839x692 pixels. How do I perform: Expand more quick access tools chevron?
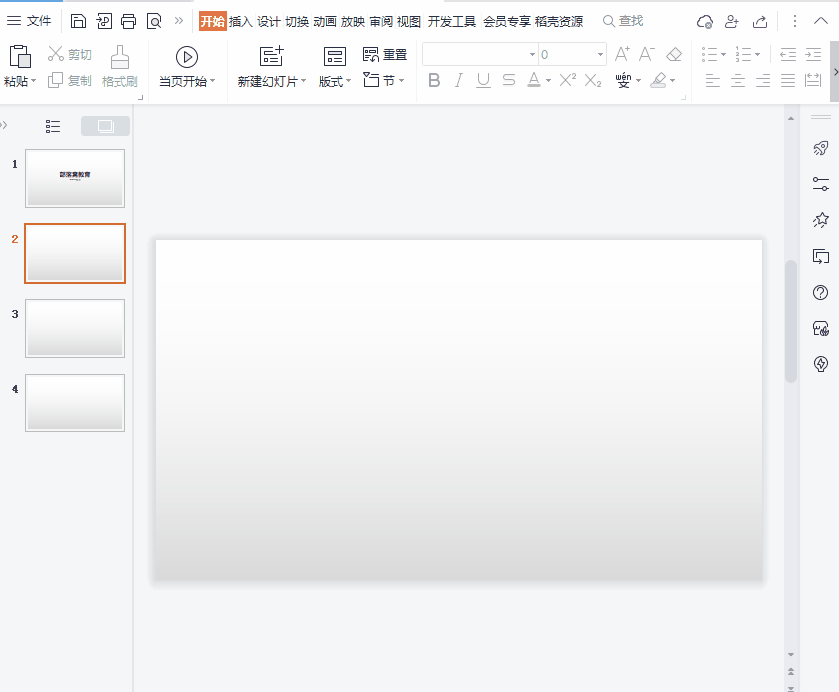coord(179,21)
